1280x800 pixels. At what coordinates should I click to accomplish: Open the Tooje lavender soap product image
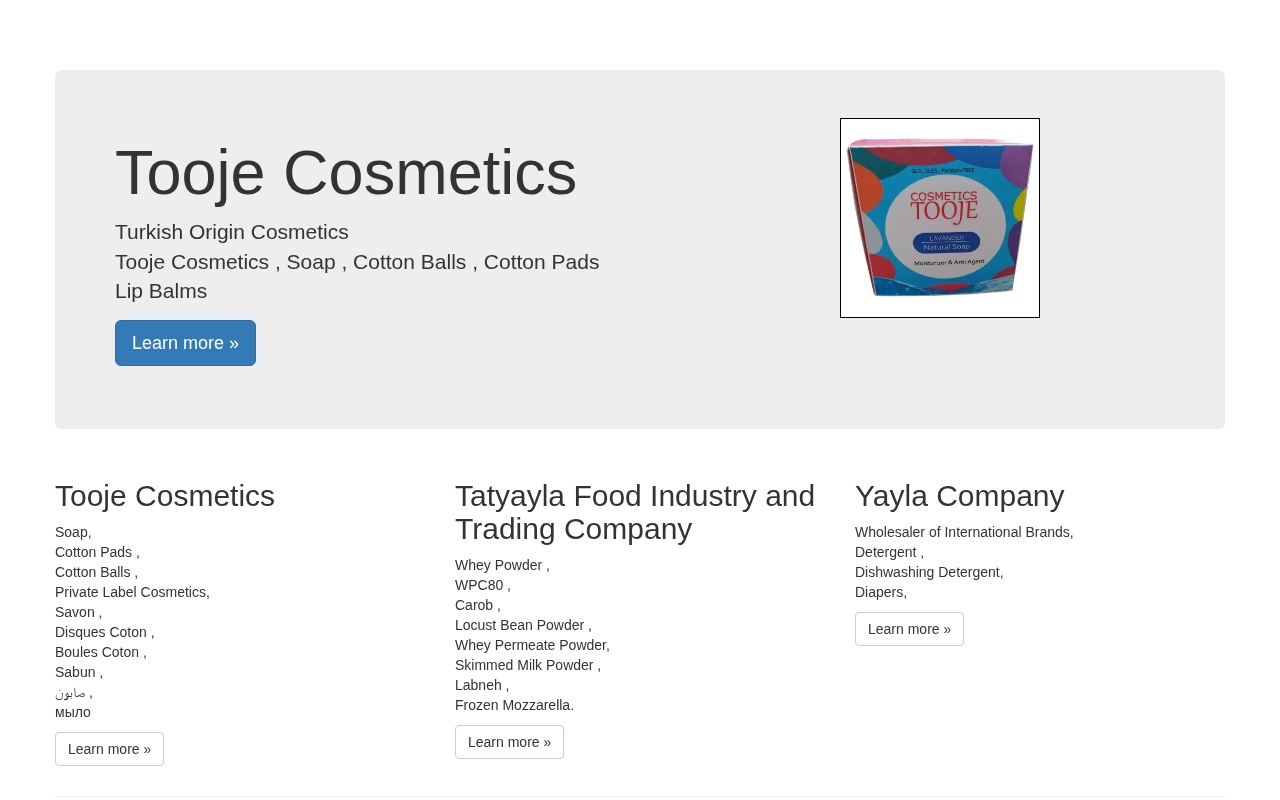(x=940, y=218)
